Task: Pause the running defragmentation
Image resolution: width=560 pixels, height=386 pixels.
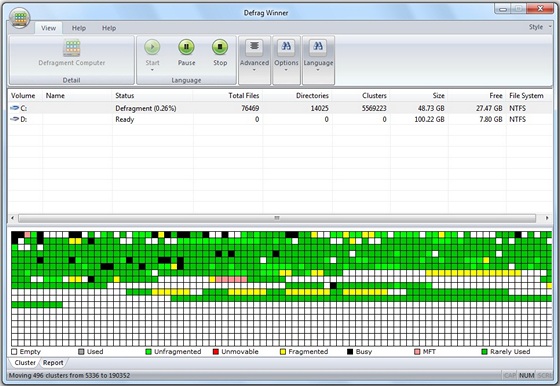Action: 186,47
